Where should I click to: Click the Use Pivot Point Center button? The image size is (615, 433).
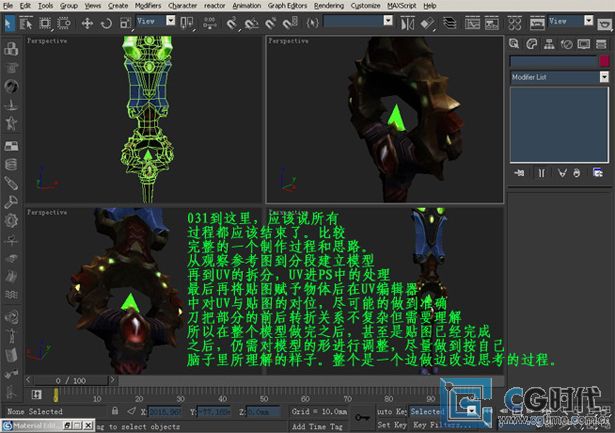pos(187,24)
